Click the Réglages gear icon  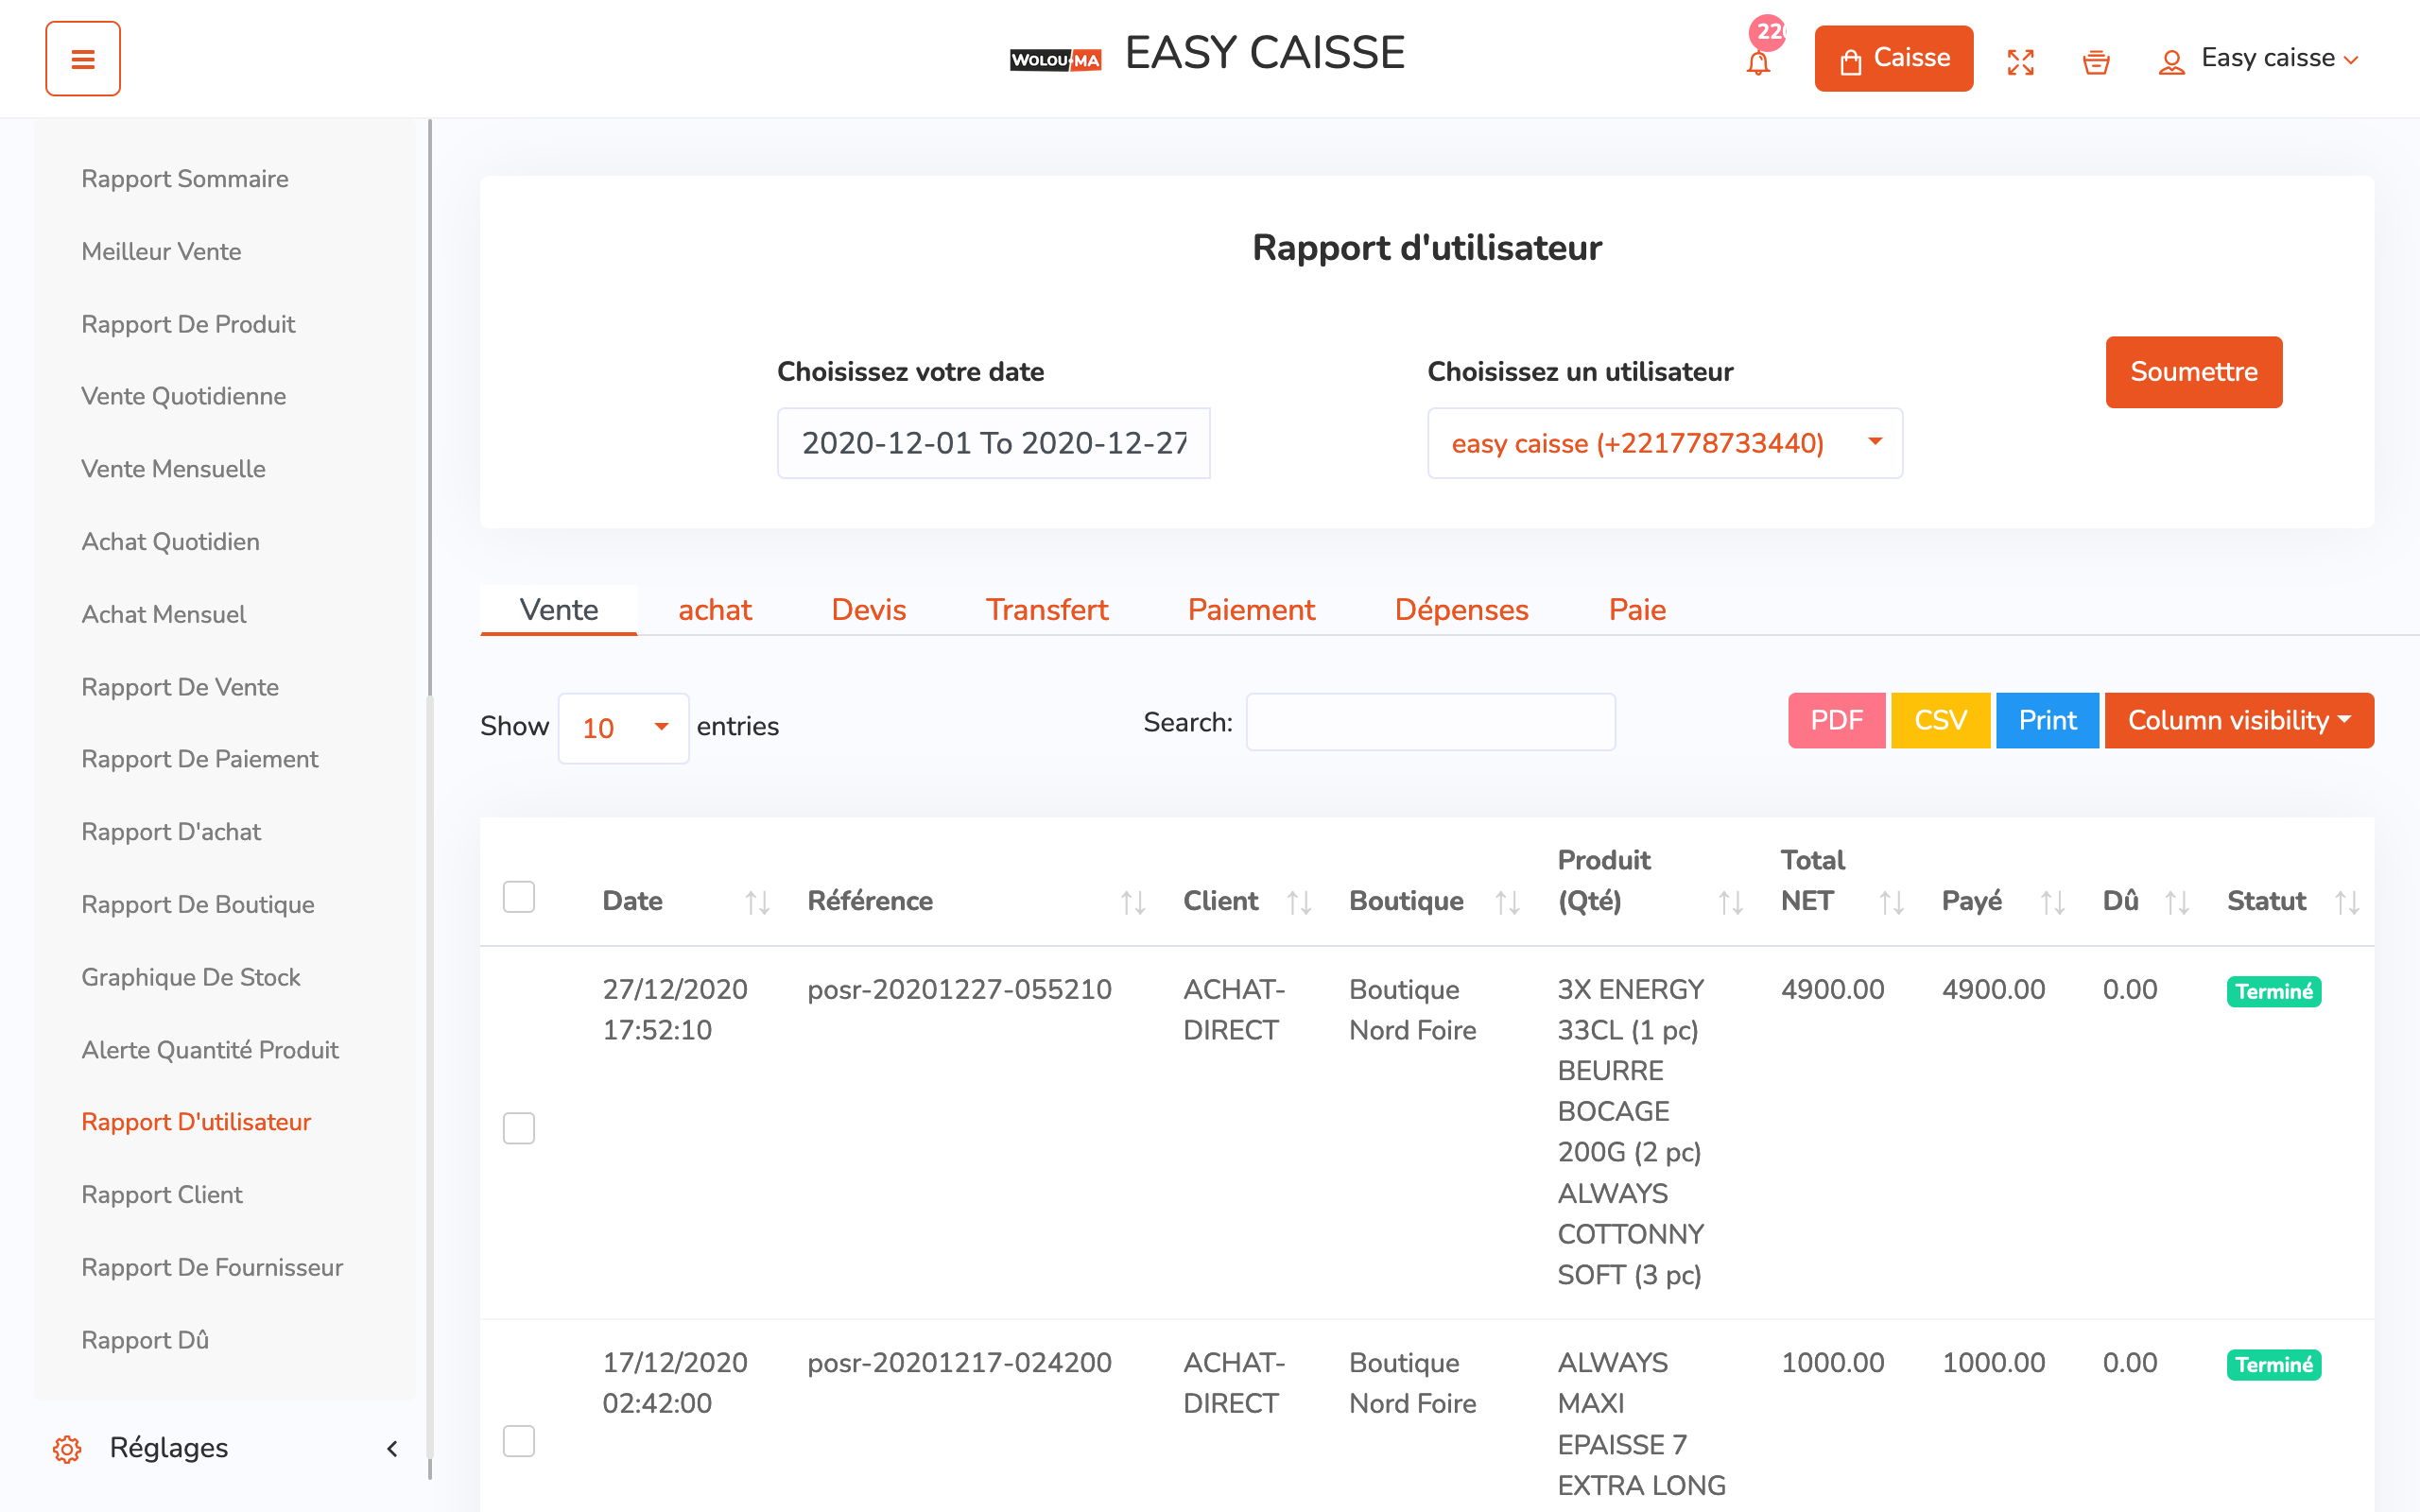[67, 1448]
